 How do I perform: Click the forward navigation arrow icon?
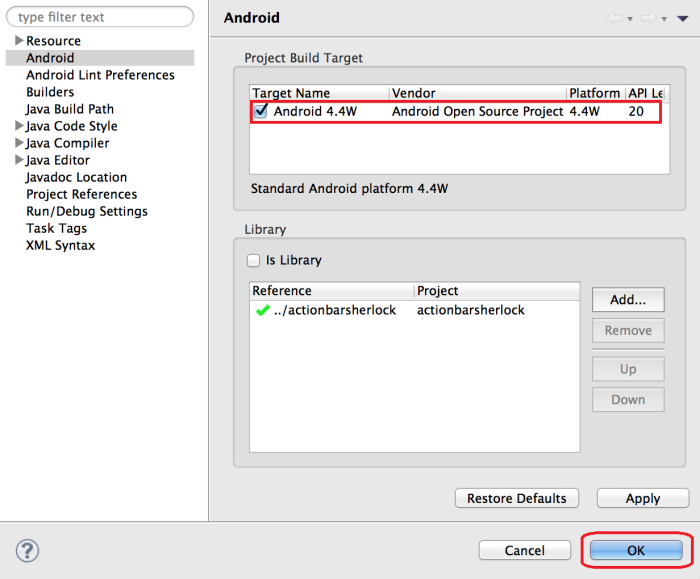tap(647, 18)
